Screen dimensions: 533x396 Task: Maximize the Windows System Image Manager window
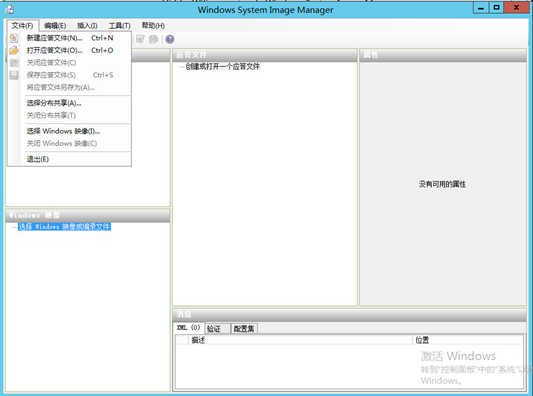[497, 7]
